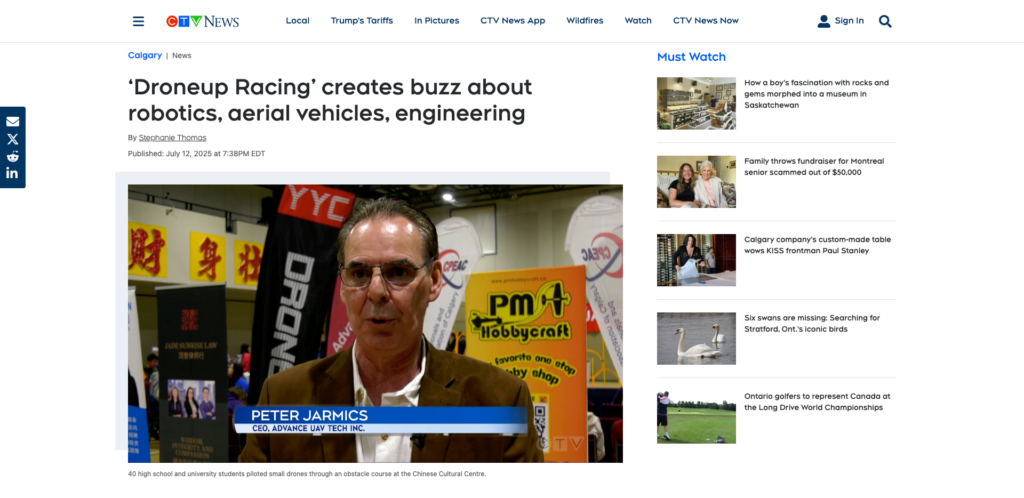Click the Calgary breadcrumb link
The height and width of the screenshot is (498, 1024).
145,55
